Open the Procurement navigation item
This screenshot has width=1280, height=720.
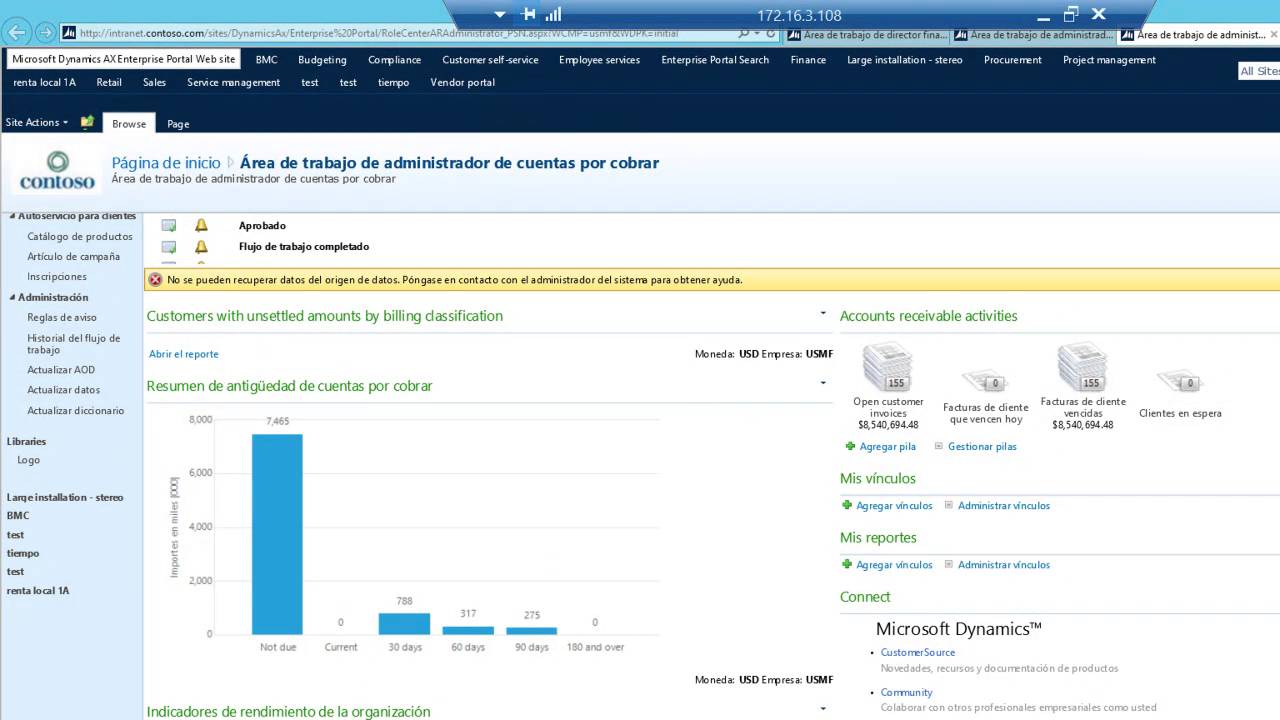[x=1012, y=60]
